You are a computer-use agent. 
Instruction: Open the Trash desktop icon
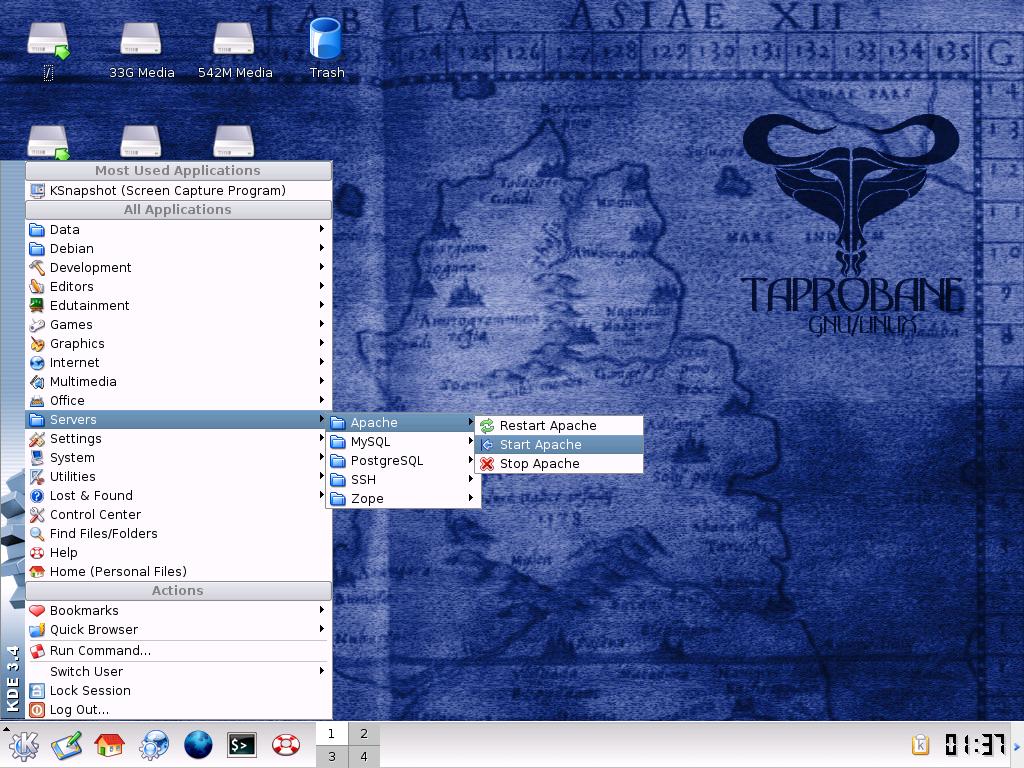tap(326, 49)
